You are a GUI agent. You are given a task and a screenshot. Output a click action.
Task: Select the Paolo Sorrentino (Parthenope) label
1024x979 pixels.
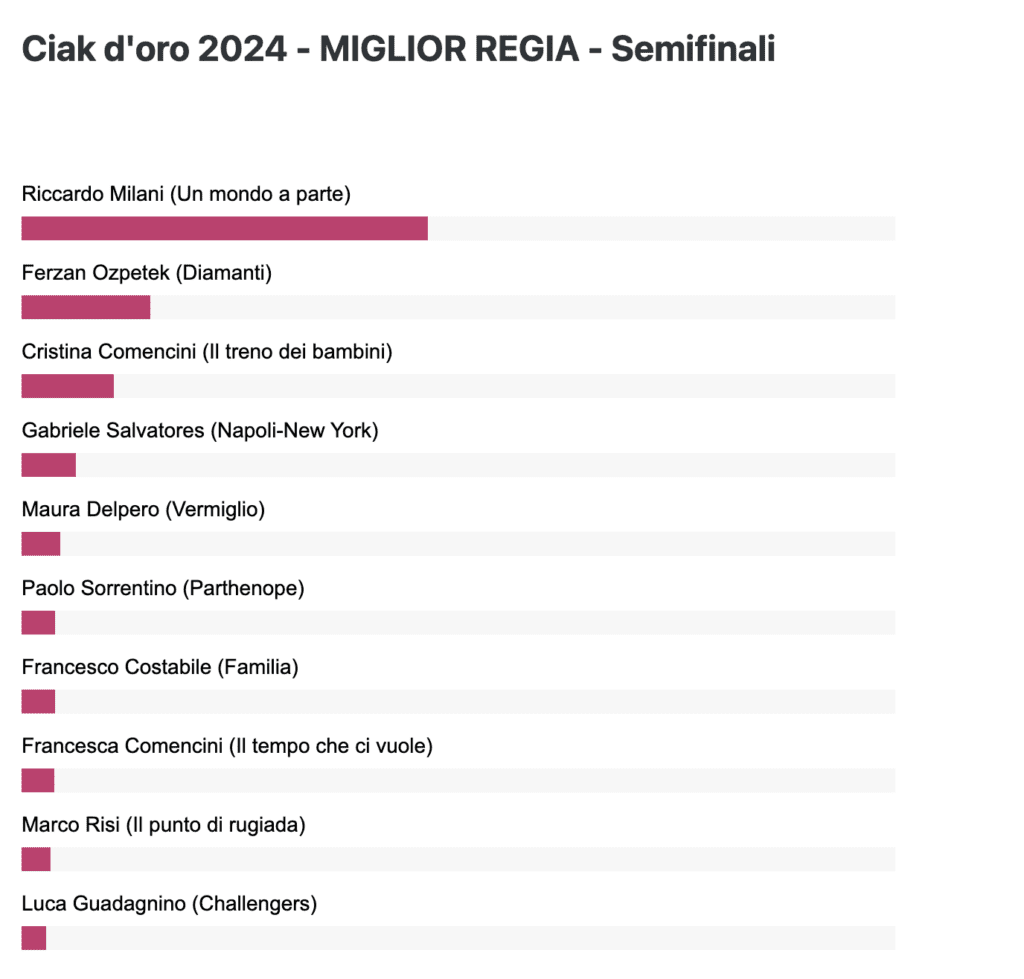pos(163,588)
